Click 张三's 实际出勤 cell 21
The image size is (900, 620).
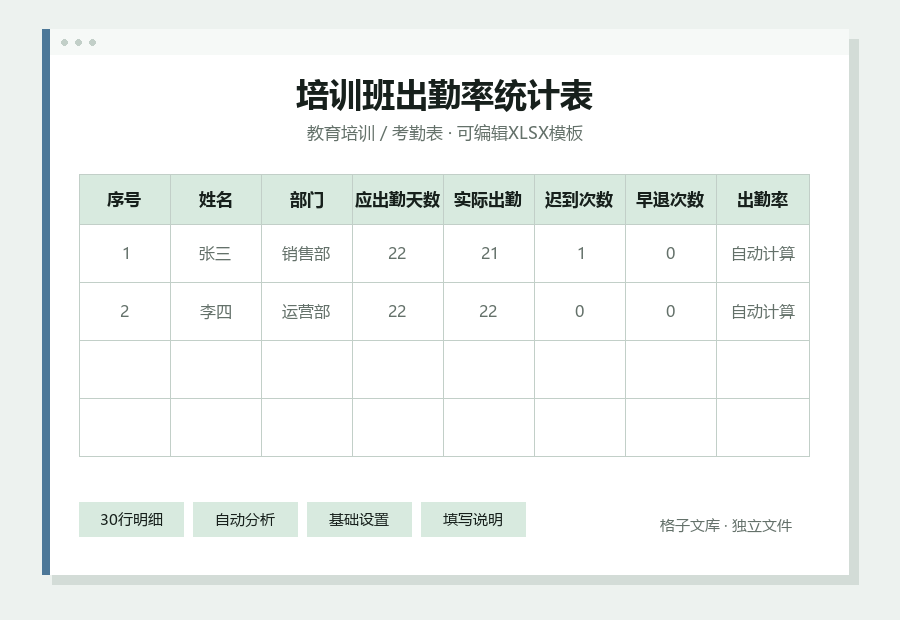[x=489, y=254]
